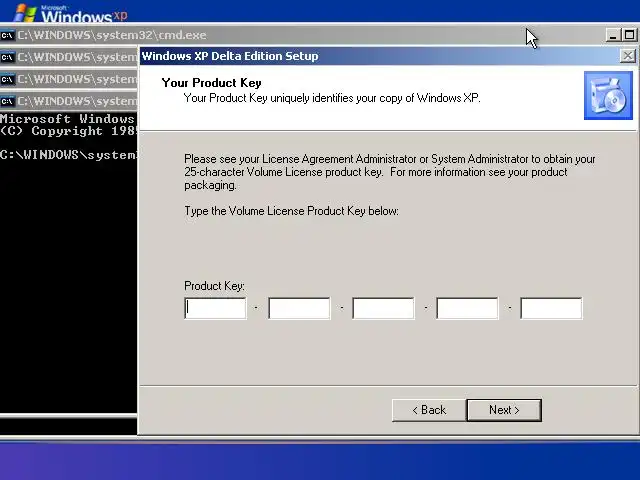Focus the first Product Key field
The image size is (640, 480).
(215, 308)
